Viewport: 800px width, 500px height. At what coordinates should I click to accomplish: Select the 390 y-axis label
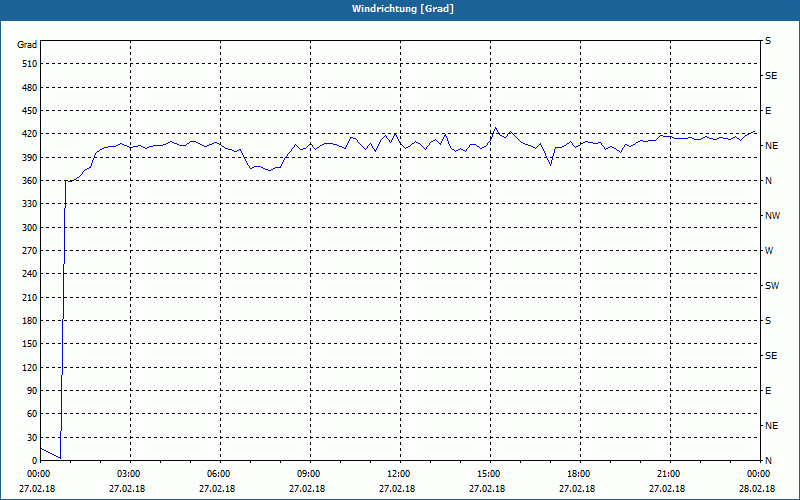(x=30, y=158)
